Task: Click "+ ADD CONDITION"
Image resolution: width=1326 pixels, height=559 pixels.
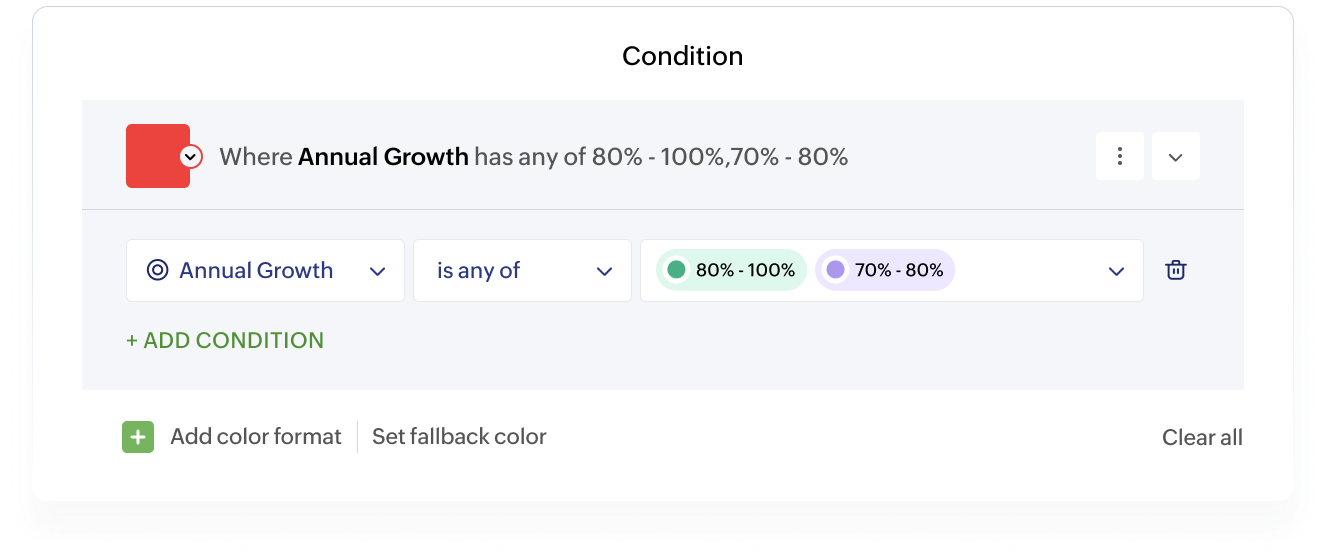Action: click(225, 340)
